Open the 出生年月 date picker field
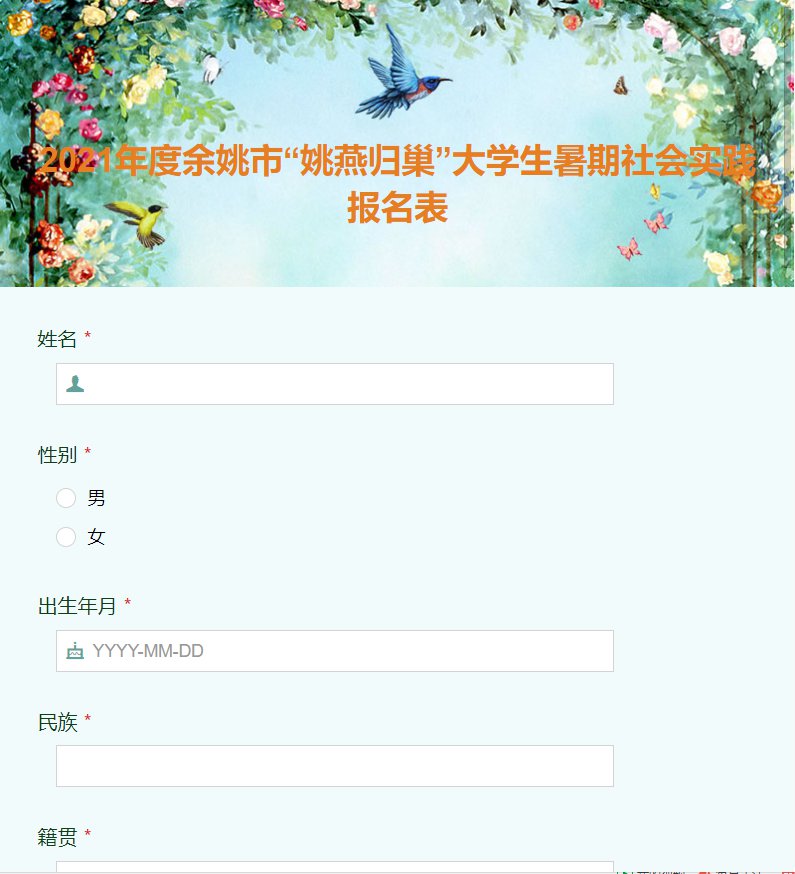 [335, 651]
